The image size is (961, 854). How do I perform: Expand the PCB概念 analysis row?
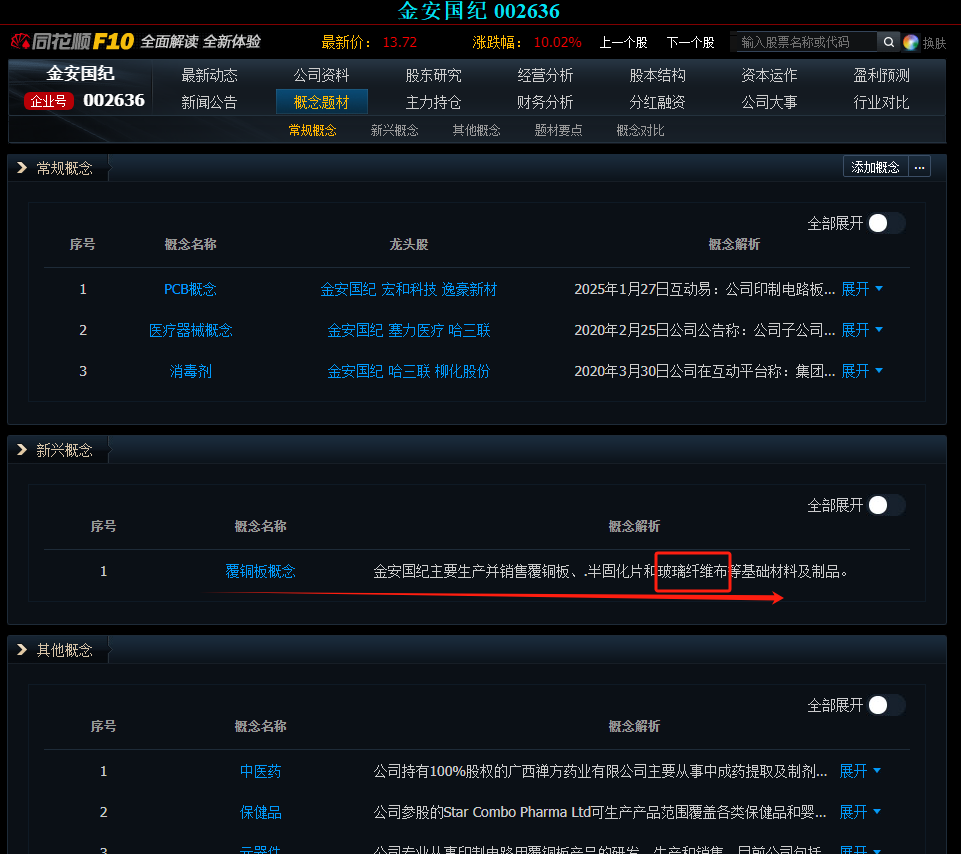(862, 289)
